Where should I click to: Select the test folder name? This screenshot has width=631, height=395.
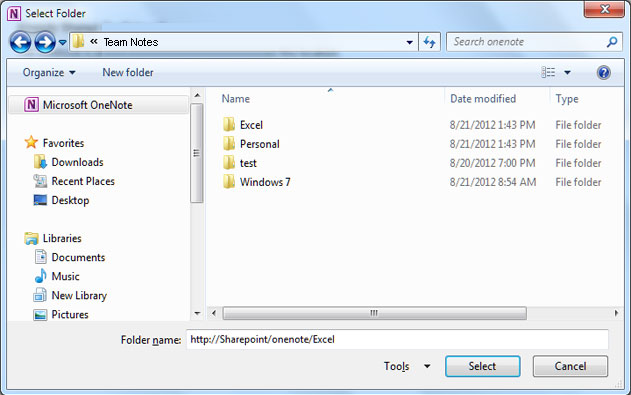click(x=248, y=163)
